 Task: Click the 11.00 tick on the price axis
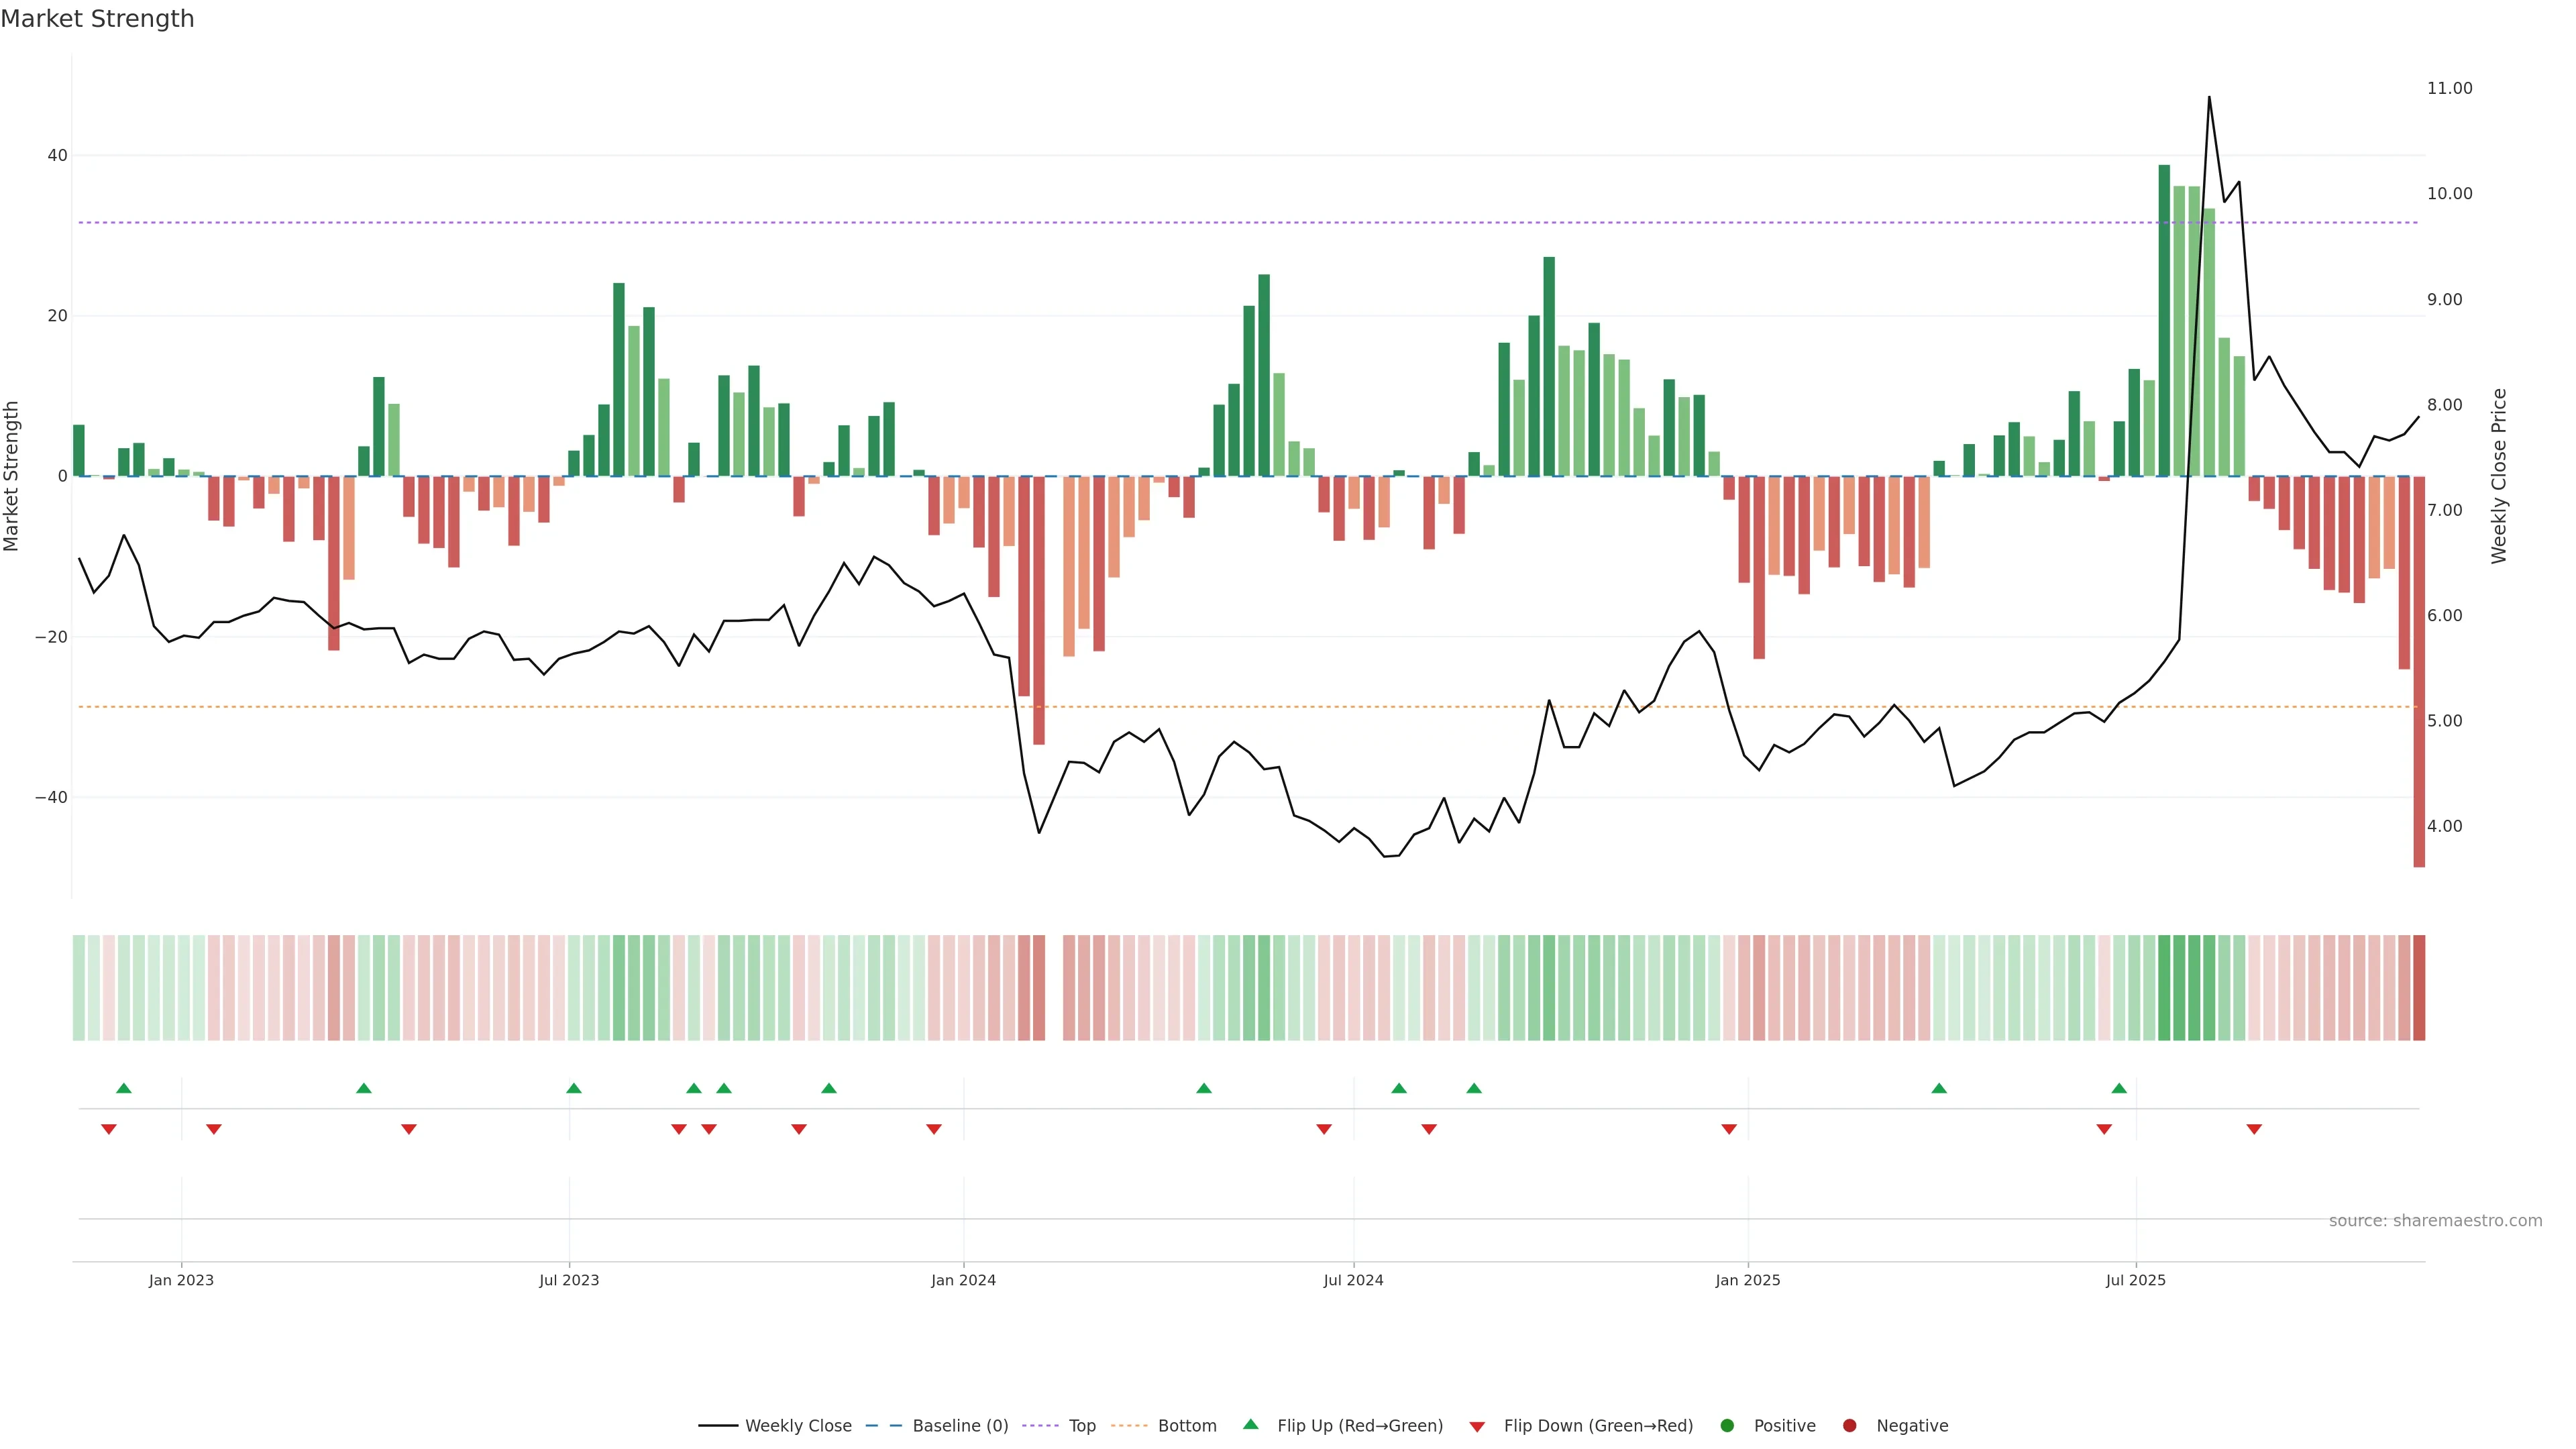click(x=2449, y=88)
